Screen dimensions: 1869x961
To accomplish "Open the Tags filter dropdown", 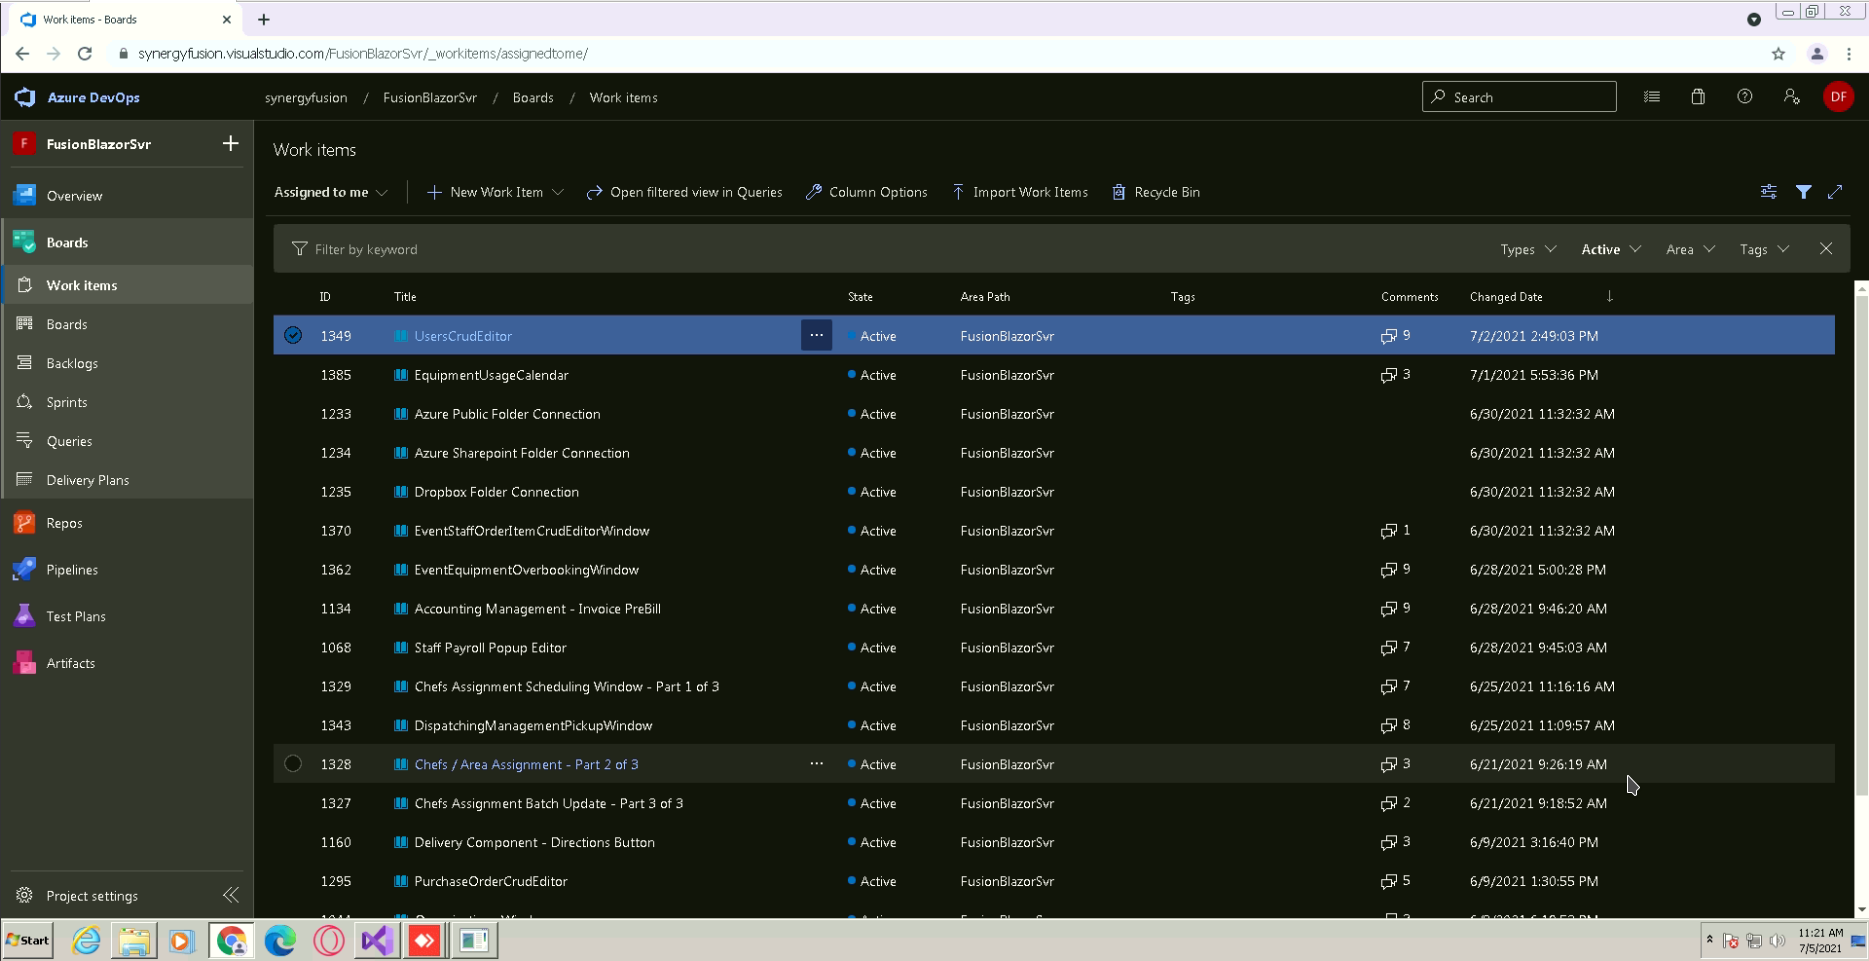I will (1764, 250).
